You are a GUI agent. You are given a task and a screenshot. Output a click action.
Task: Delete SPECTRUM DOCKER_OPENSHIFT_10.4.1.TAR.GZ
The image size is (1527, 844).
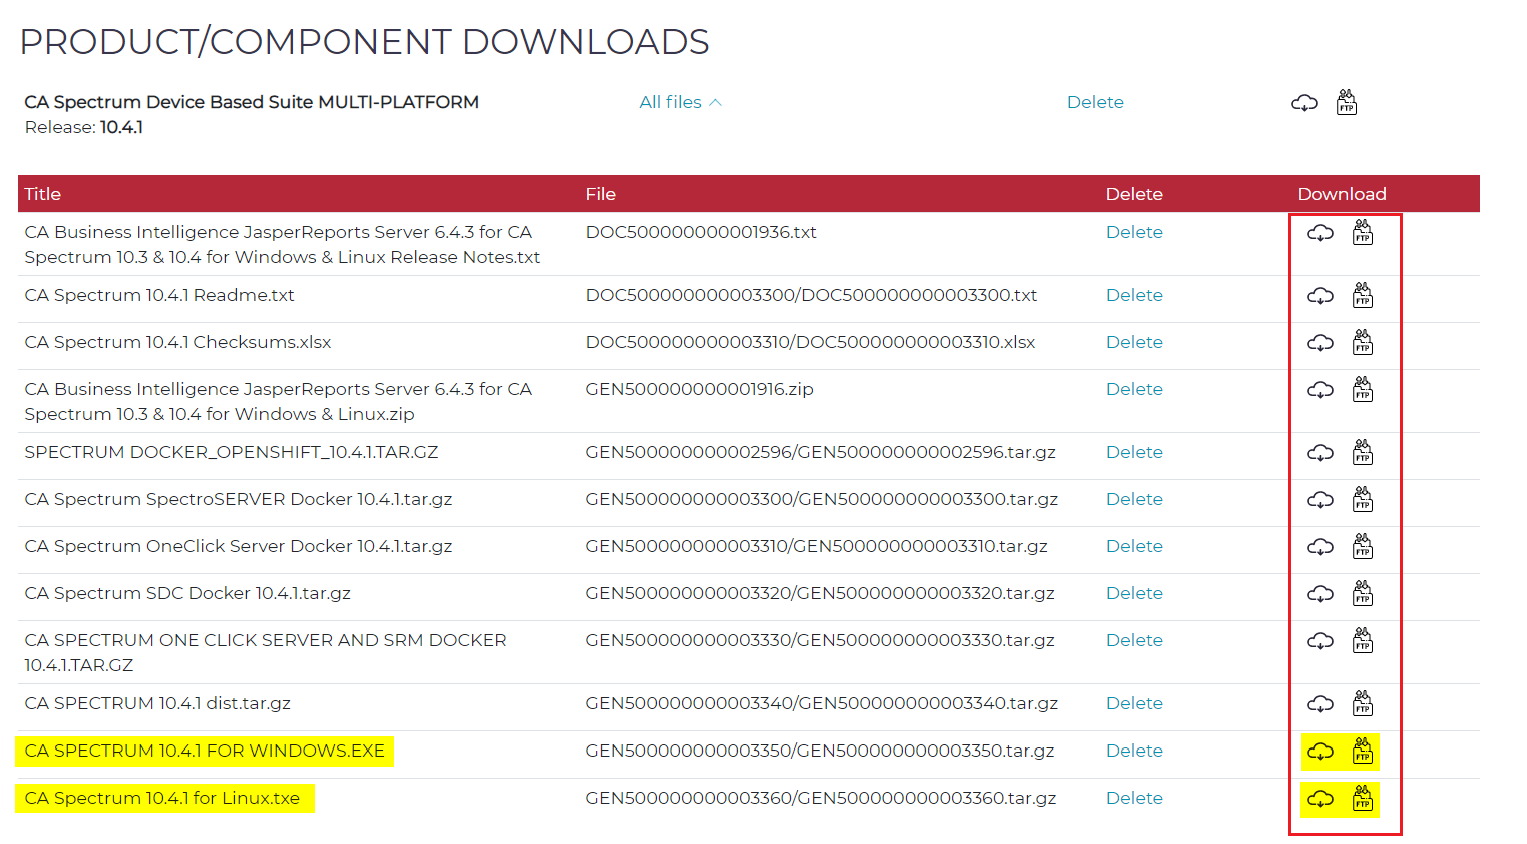[1134, 452]
